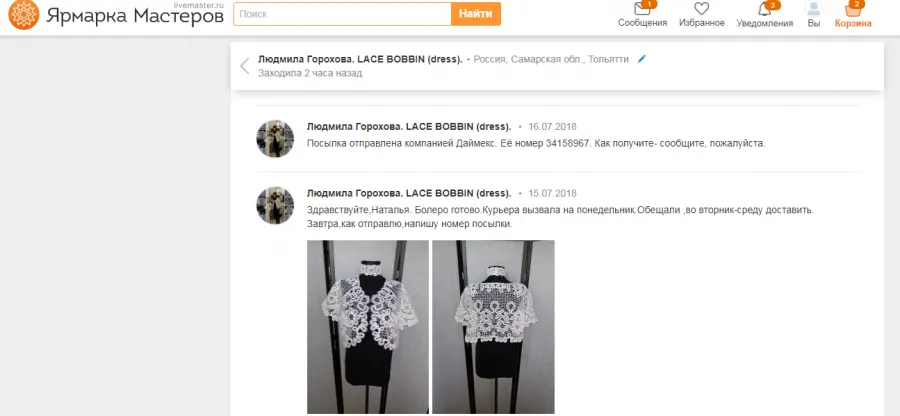
Task: Click the Сообщения label in top navigation
Action: point(642,23)
